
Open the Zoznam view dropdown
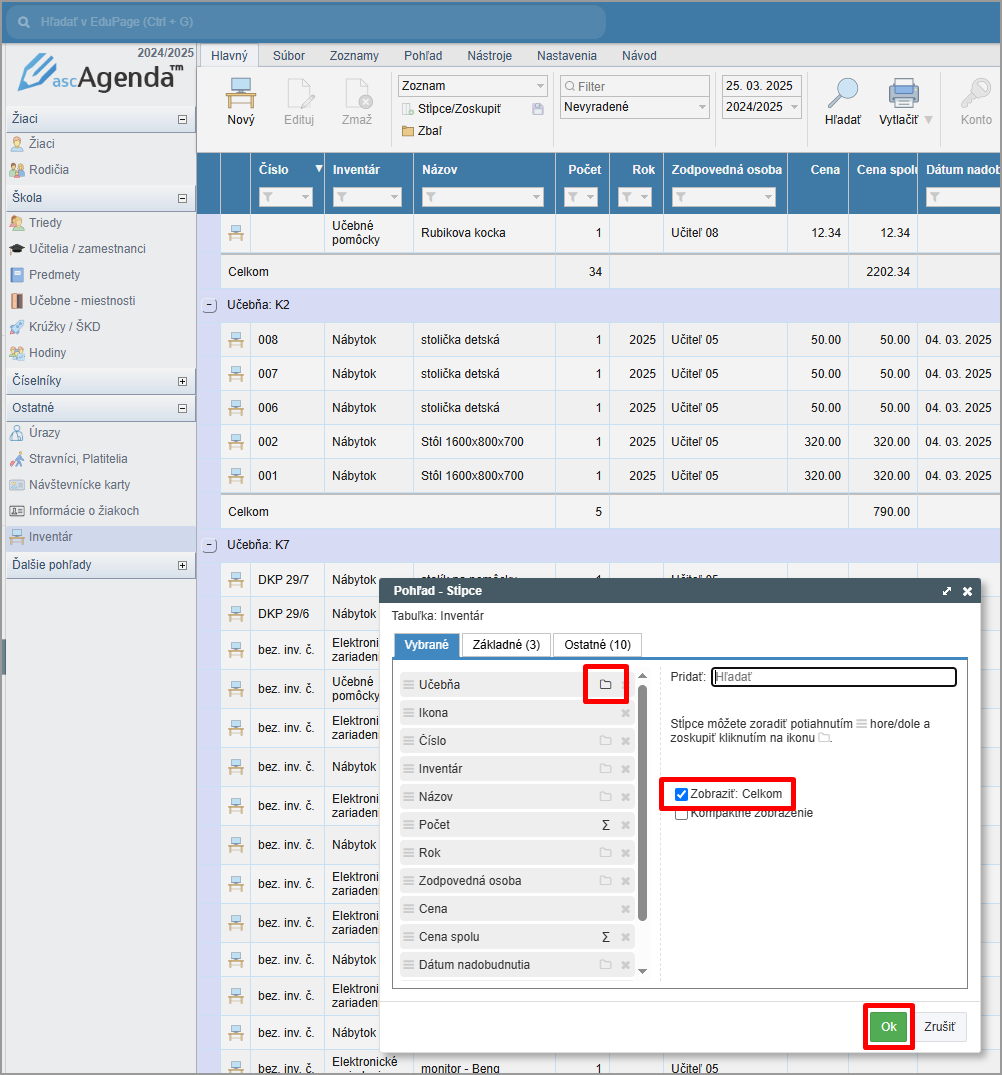click(541, 86)
